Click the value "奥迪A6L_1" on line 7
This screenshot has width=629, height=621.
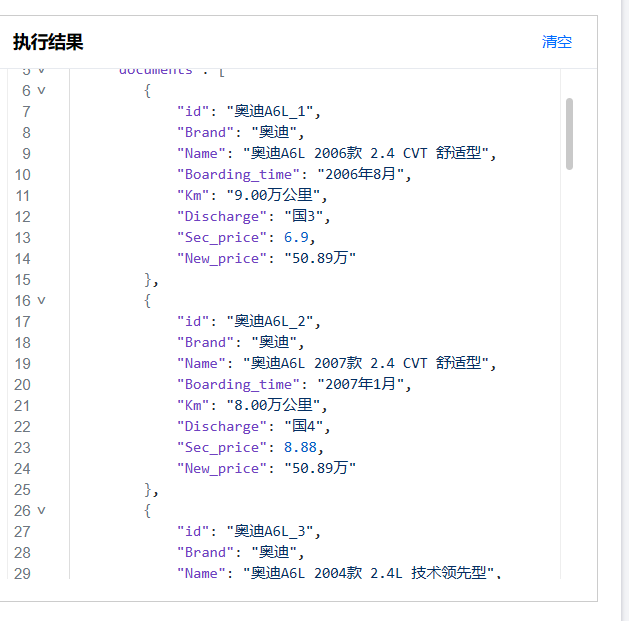(x=270, y=112)
